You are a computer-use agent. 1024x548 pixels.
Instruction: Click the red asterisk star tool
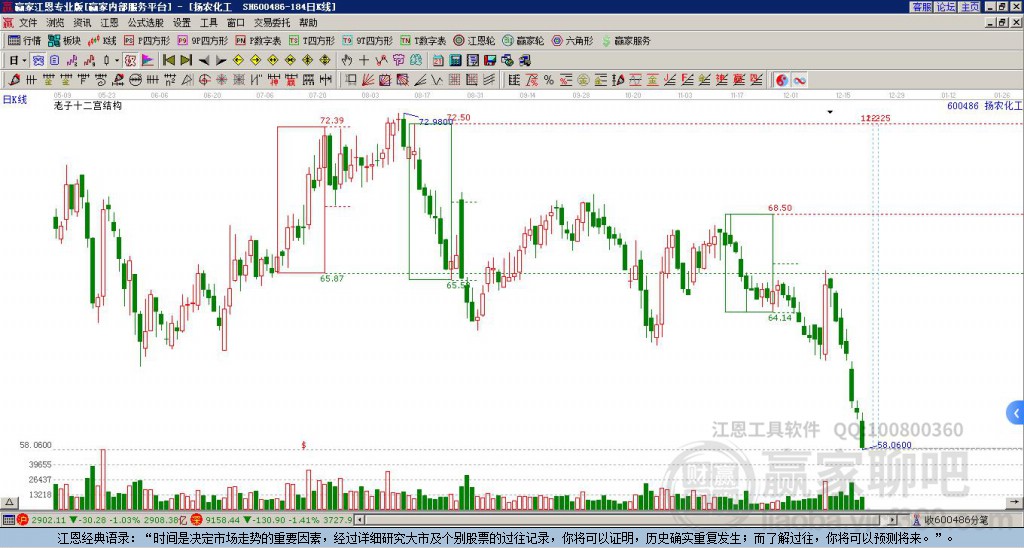pyautogui.click(x=221, y=80)
